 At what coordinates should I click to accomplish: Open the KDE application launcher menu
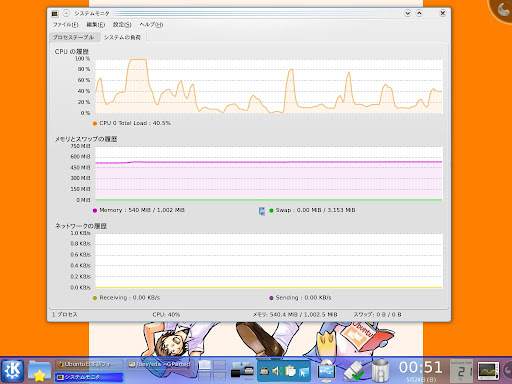tap(13, 371)
